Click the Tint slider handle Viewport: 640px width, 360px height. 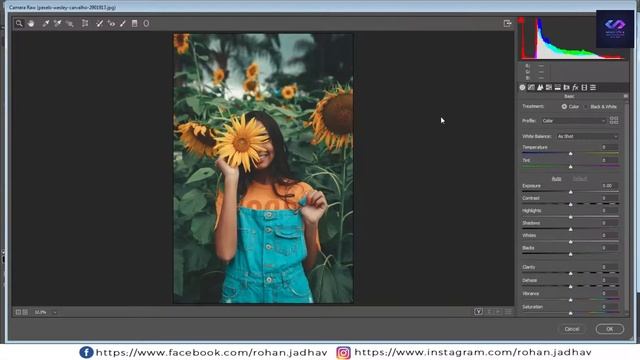(x=571, y=167)
